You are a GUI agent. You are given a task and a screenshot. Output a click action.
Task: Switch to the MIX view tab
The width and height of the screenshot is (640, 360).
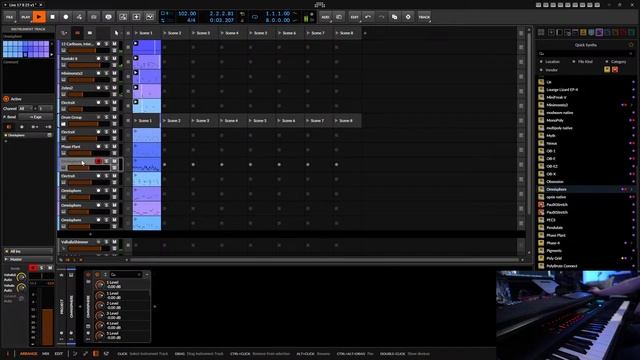(x=46, y=354)
